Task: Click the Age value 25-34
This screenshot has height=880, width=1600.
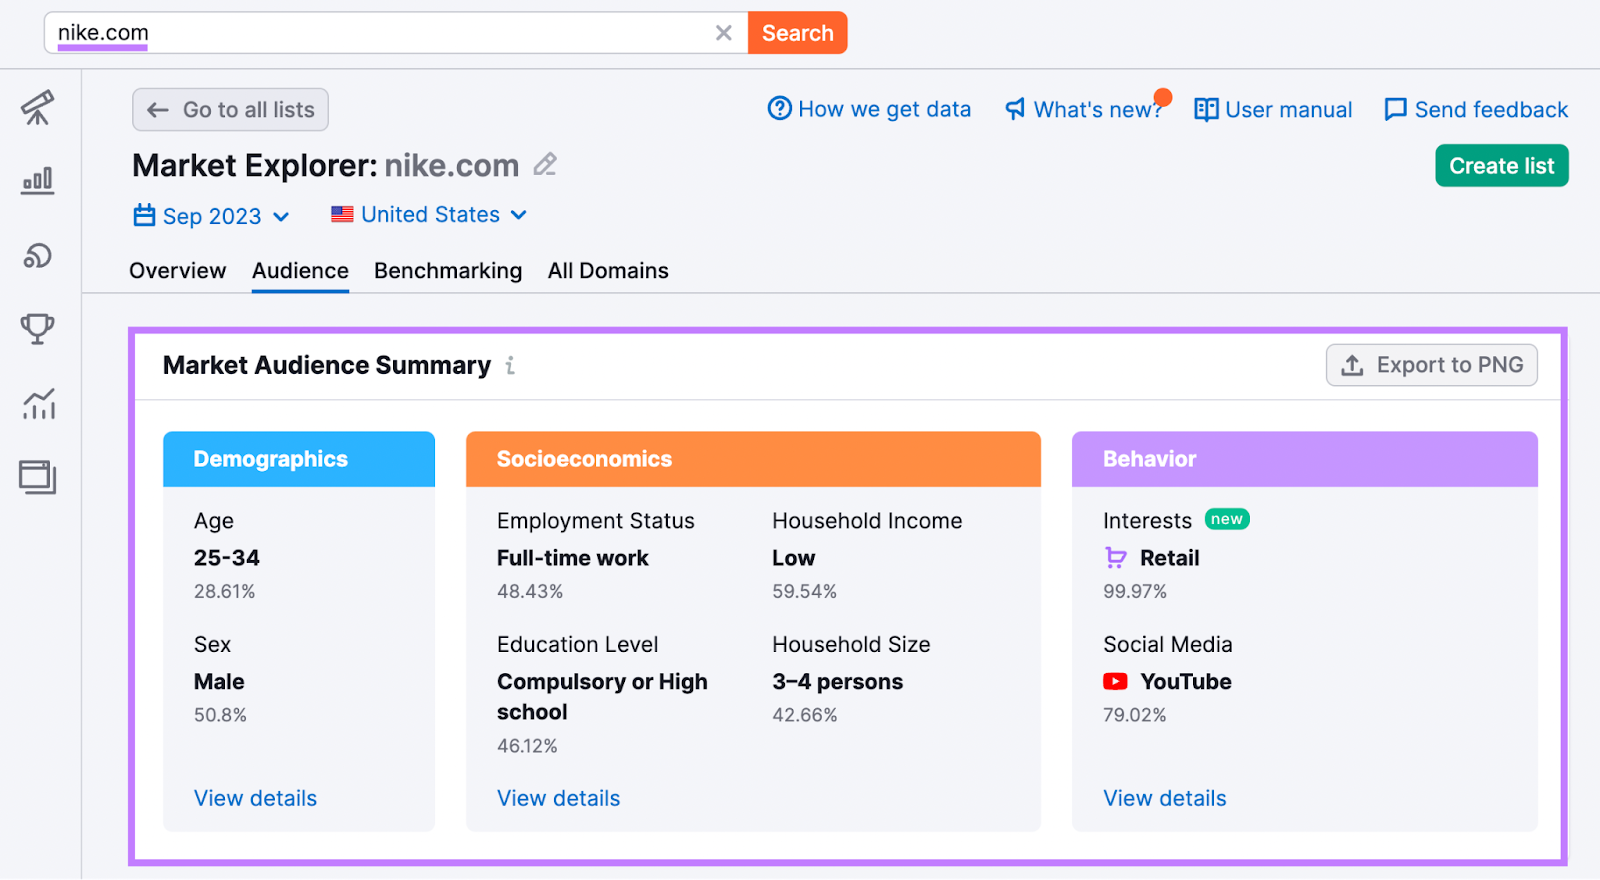Action: tap(227, 558)
